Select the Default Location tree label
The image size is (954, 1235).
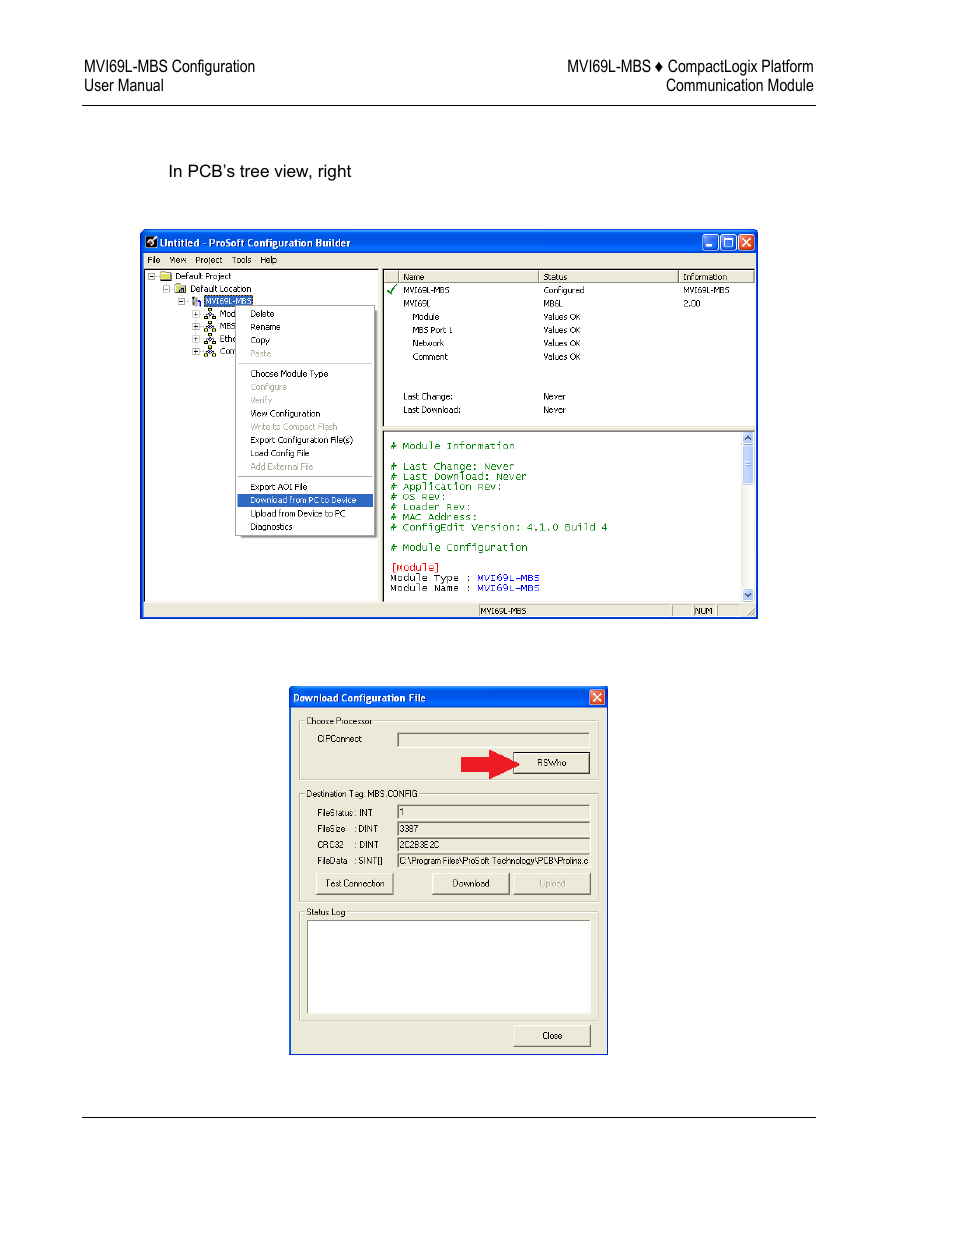point(221,289)
